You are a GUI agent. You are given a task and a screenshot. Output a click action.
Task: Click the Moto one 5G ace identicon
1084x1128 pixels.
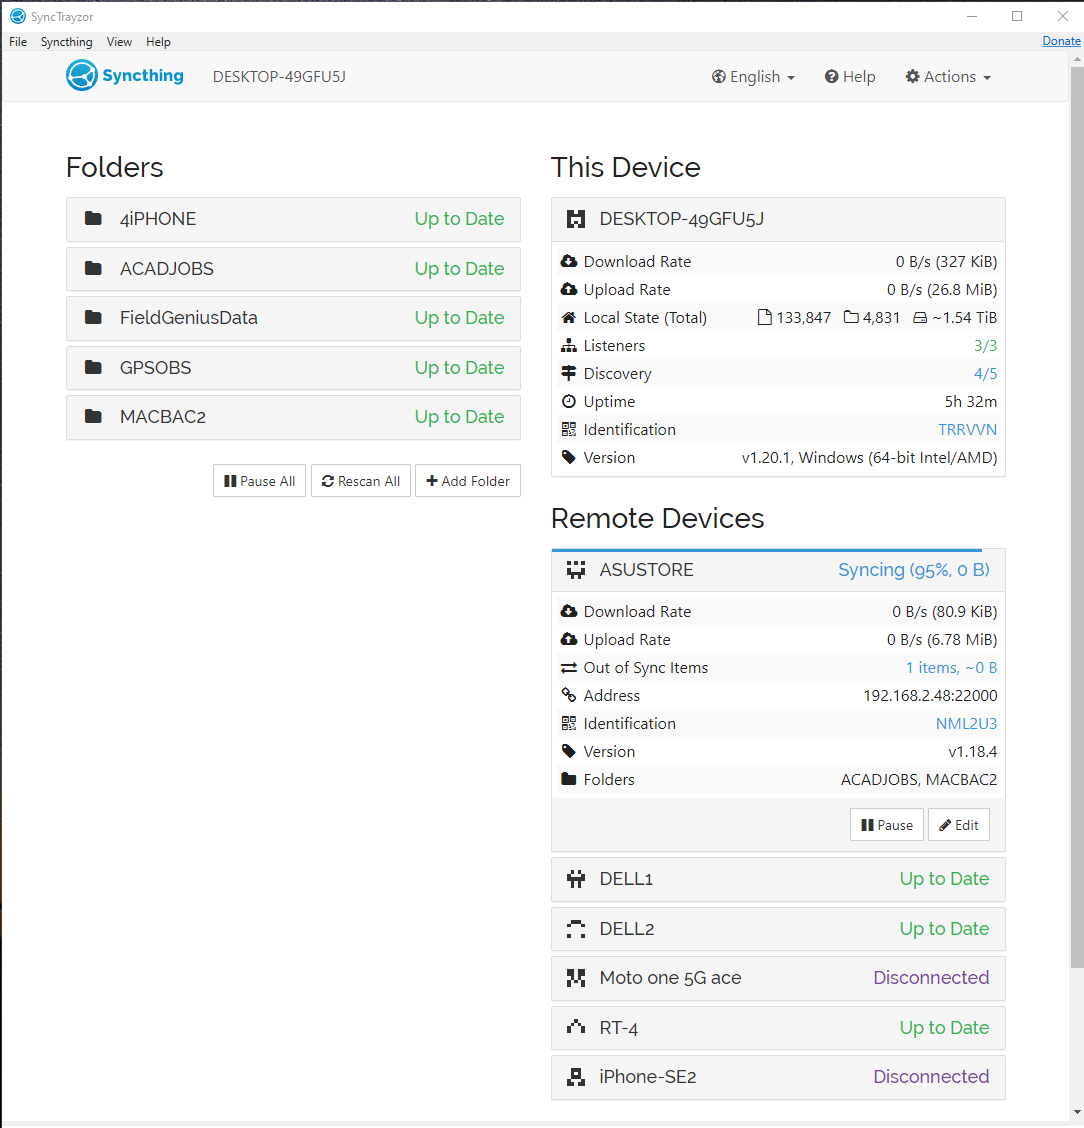[575, 978]
